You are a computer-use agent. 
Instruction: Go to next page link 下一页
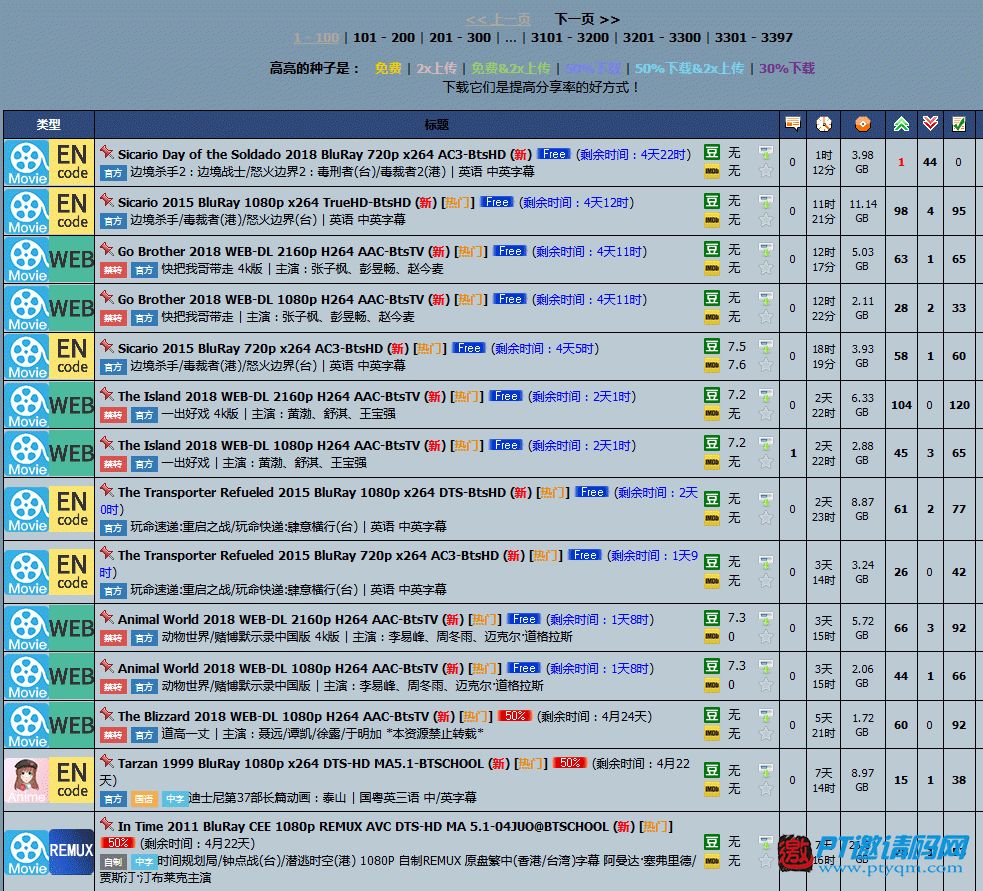[587, 19]
